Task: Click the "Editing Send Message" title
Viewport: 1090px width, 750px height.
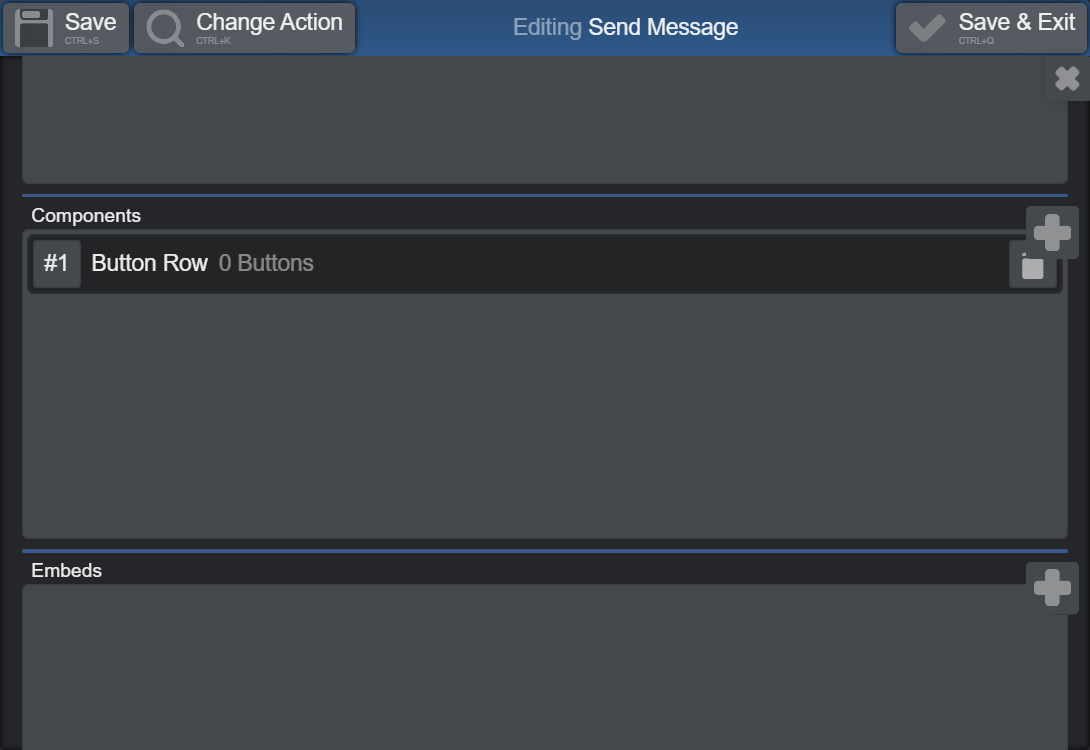Action: tap(625, 28)
